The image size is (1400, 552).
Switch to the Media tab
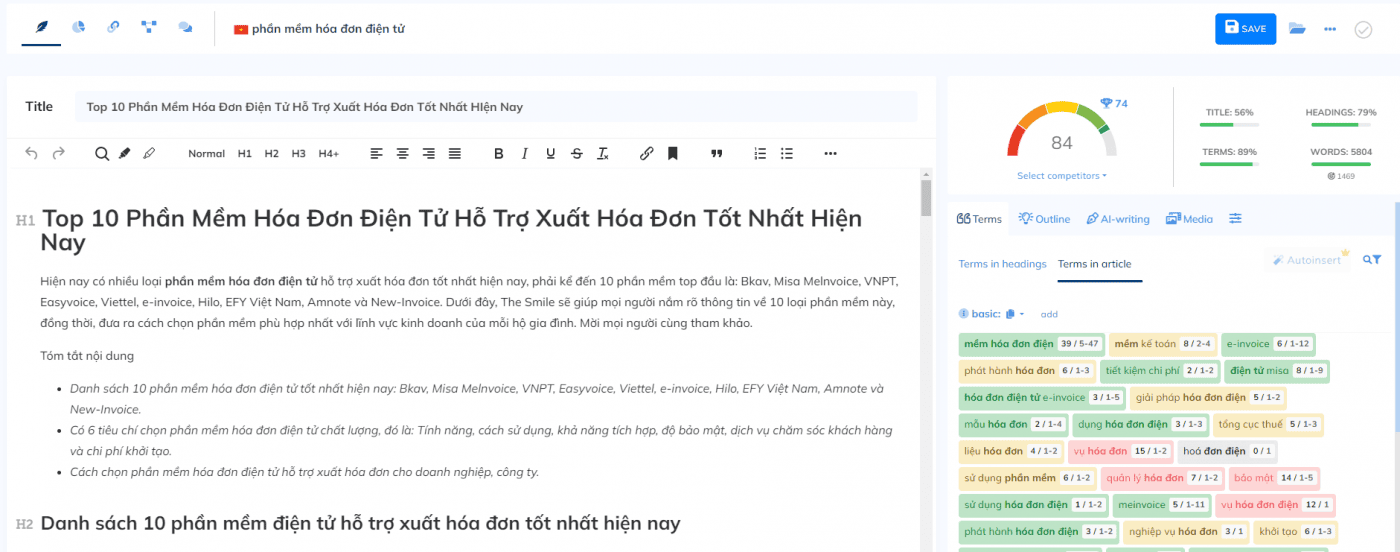[1189, 219]
